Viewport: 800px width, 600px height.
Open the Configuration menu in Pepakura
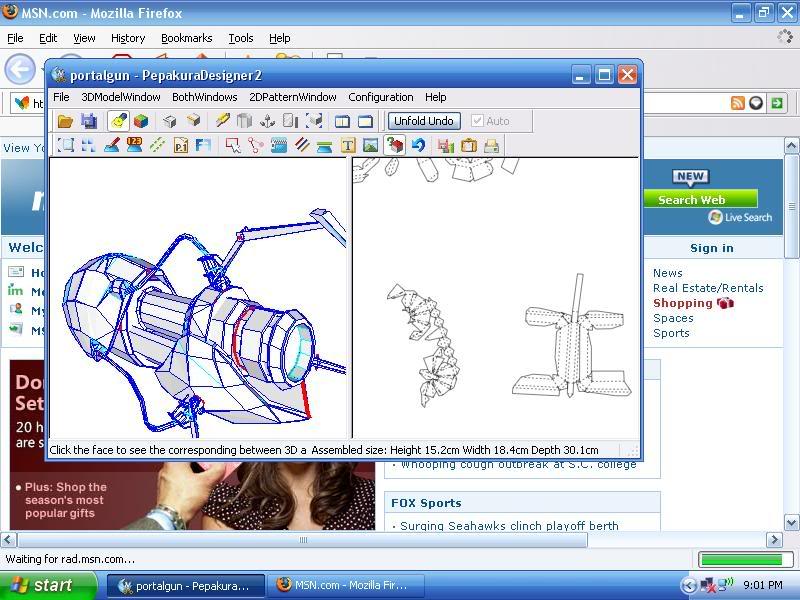click(380, 97)
